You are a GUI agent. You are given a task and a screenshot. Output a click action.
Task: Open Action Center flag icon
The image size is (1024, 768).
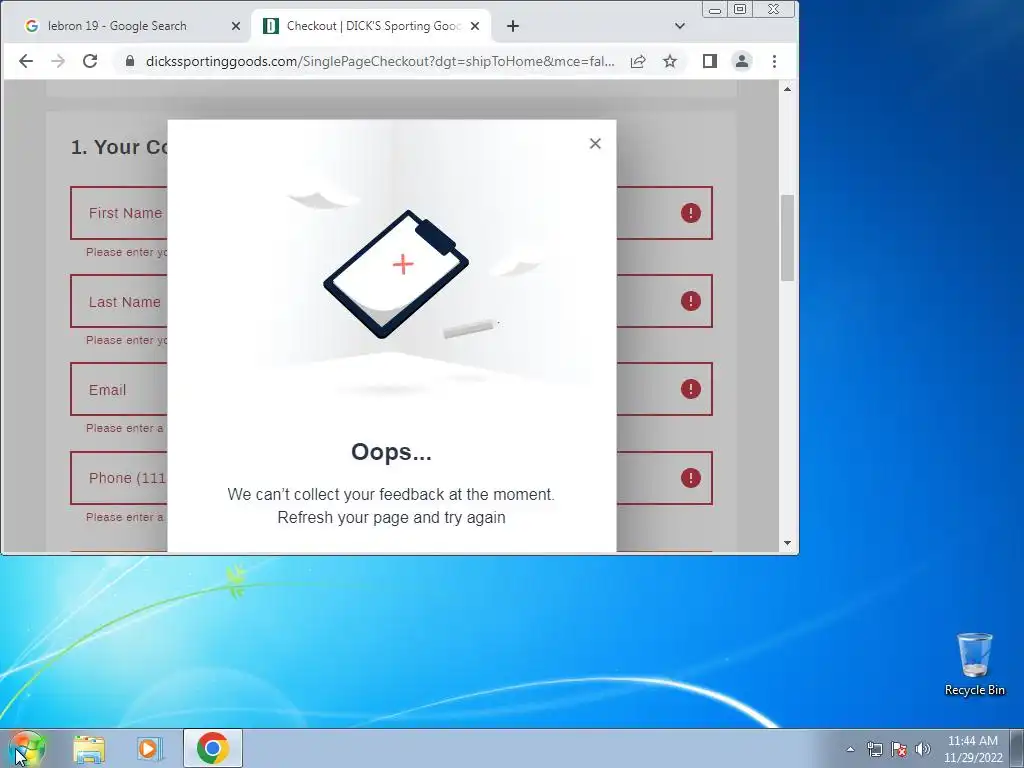(899, 749)
